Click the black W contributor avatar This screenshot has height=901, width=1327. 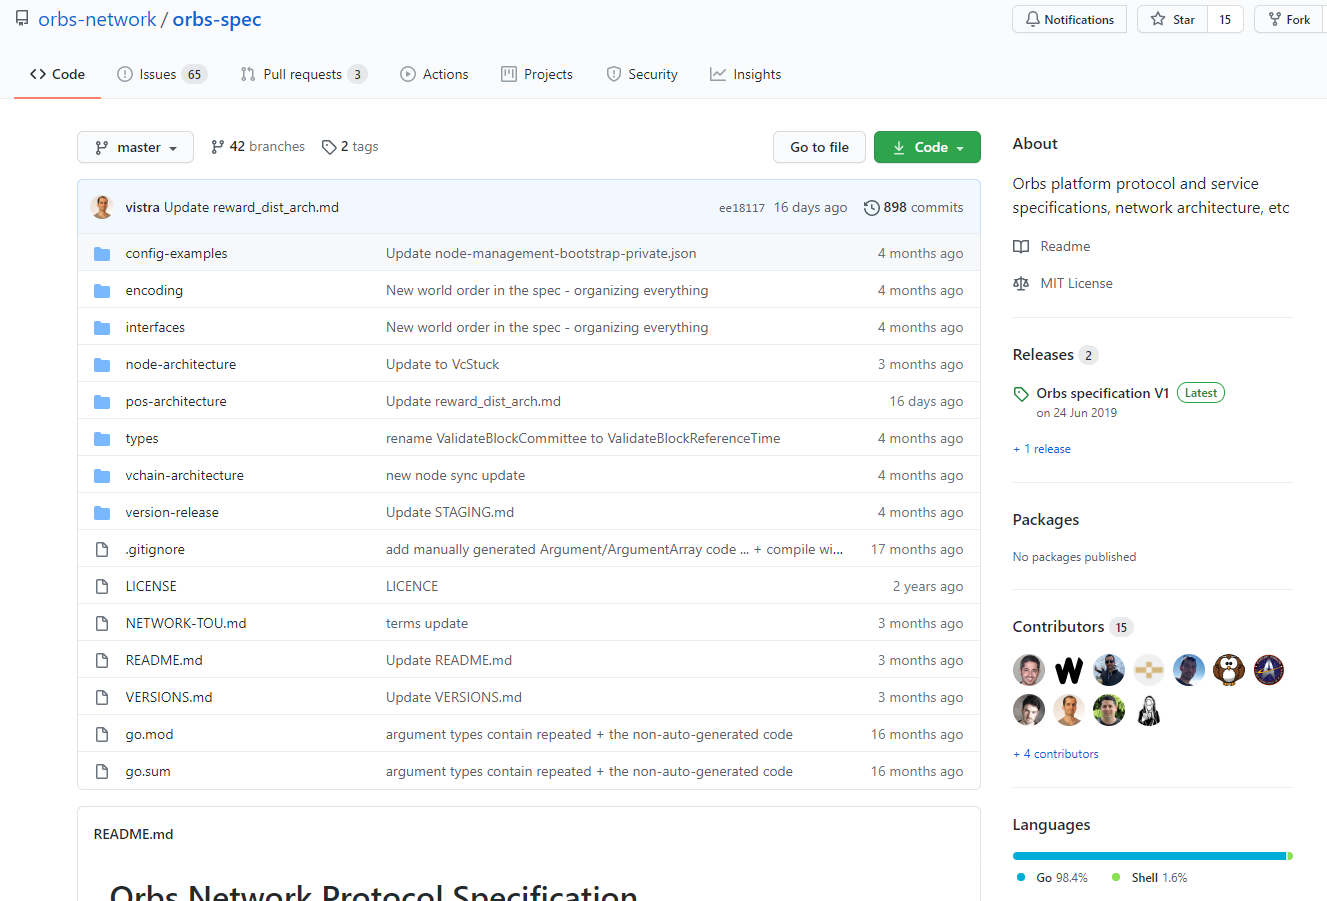(1069, 670)
